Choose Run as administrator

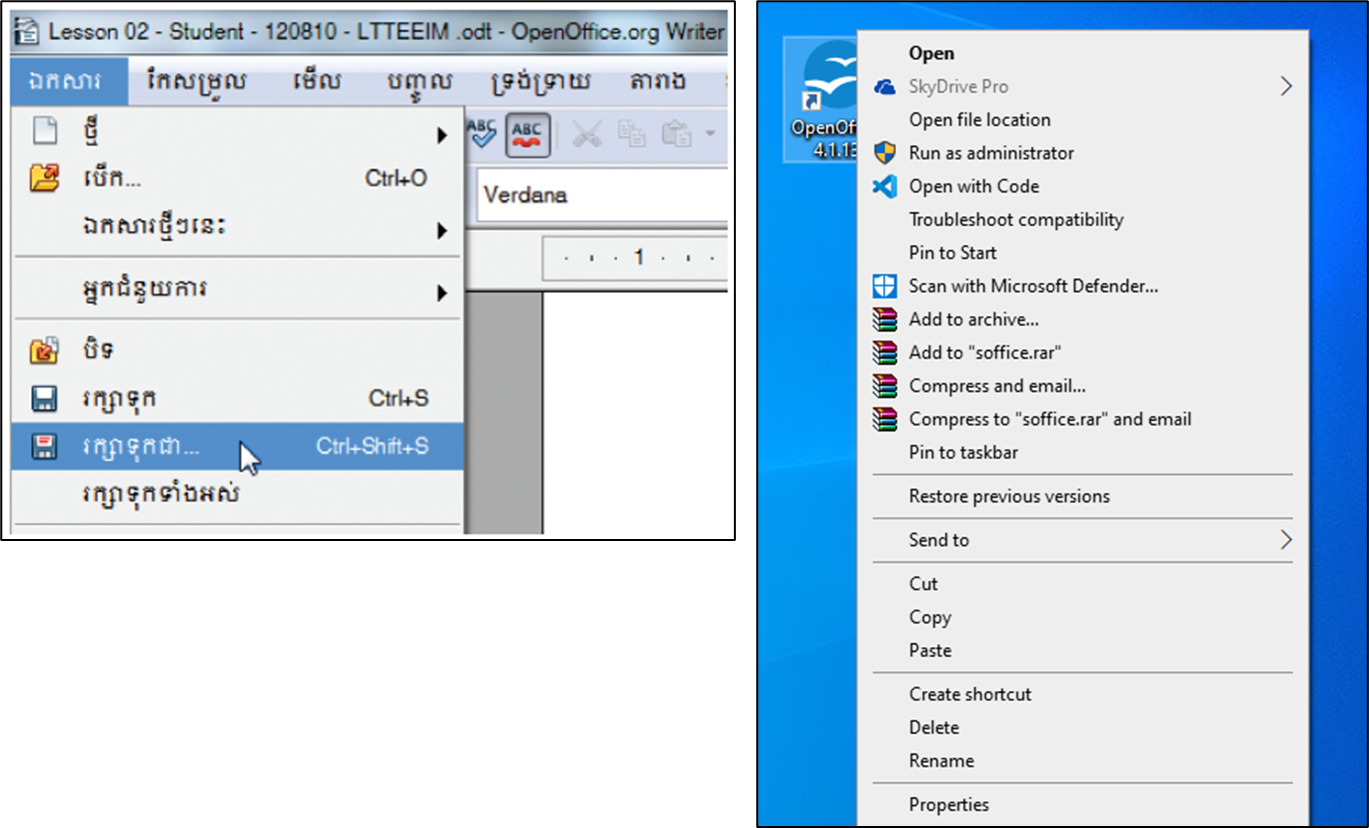(x=990, y=153)
